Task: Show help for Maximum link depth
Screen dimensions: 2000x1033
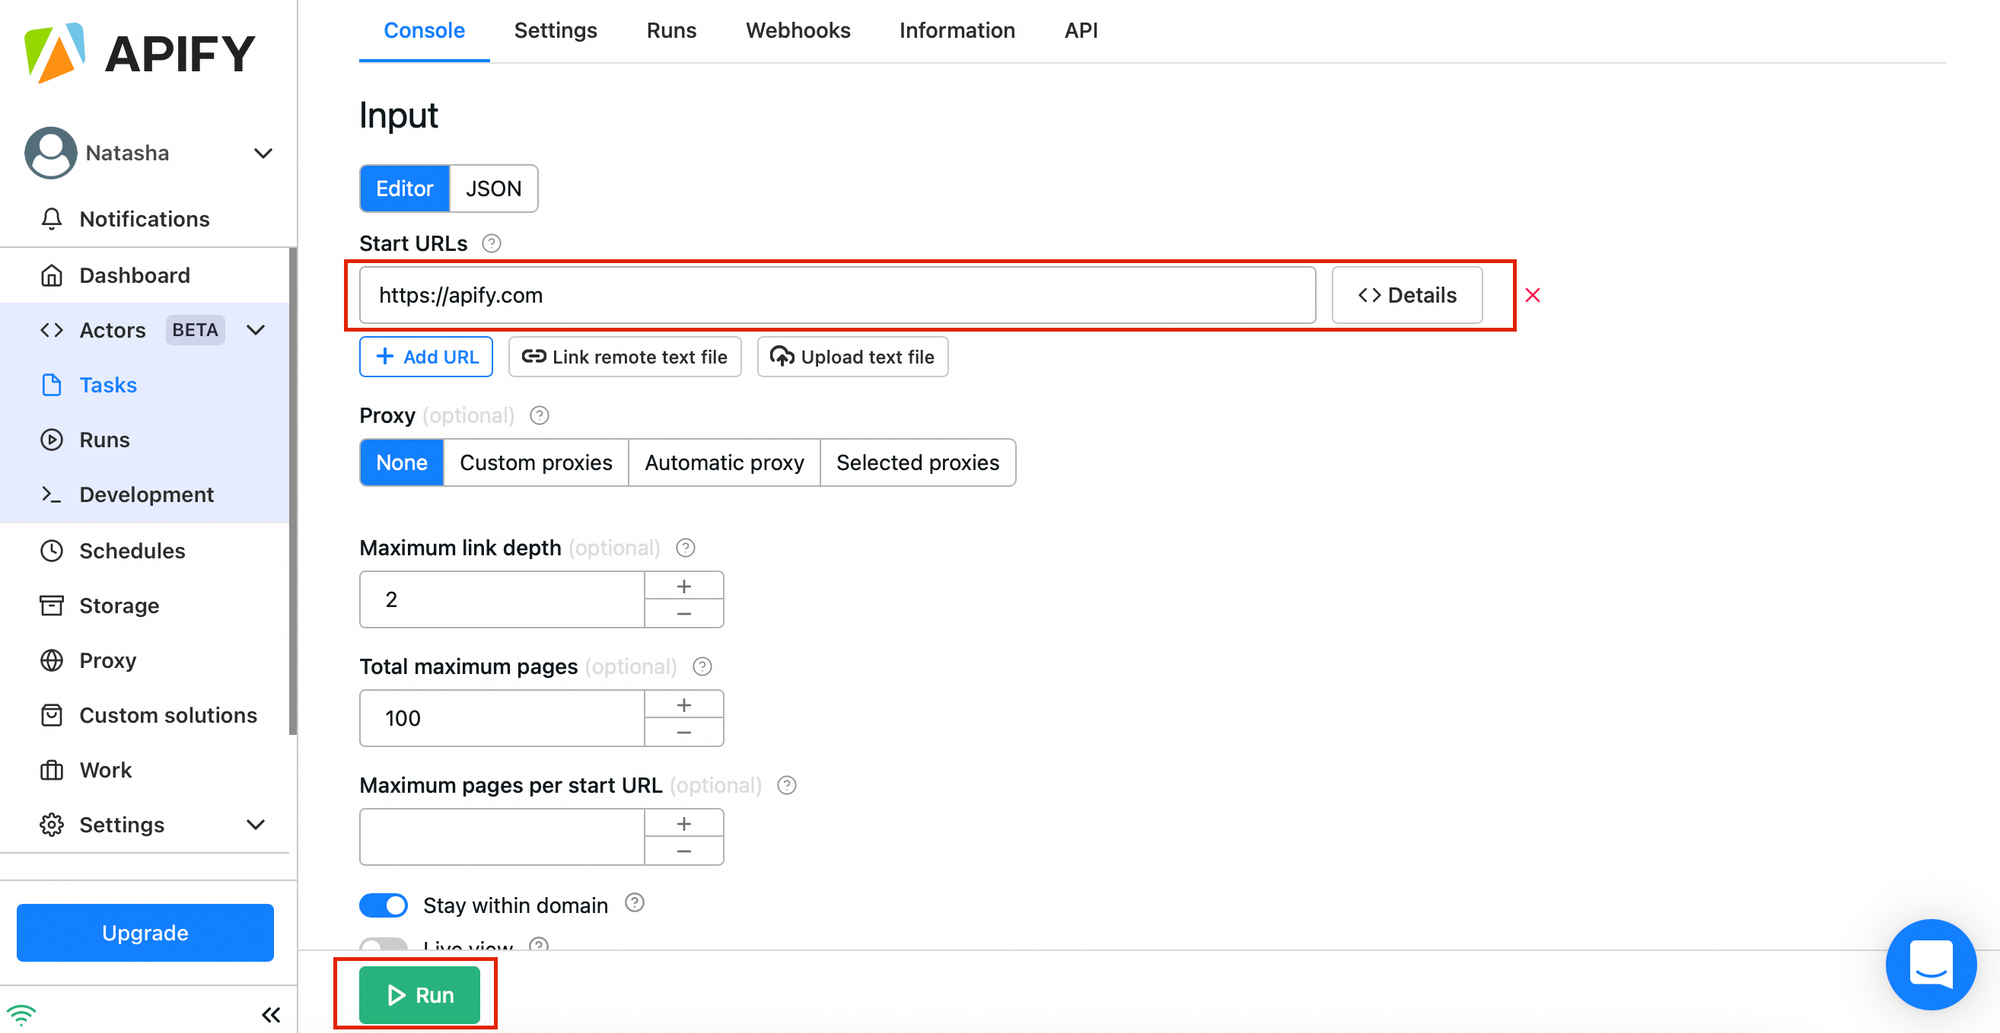Action: (685, 548)
